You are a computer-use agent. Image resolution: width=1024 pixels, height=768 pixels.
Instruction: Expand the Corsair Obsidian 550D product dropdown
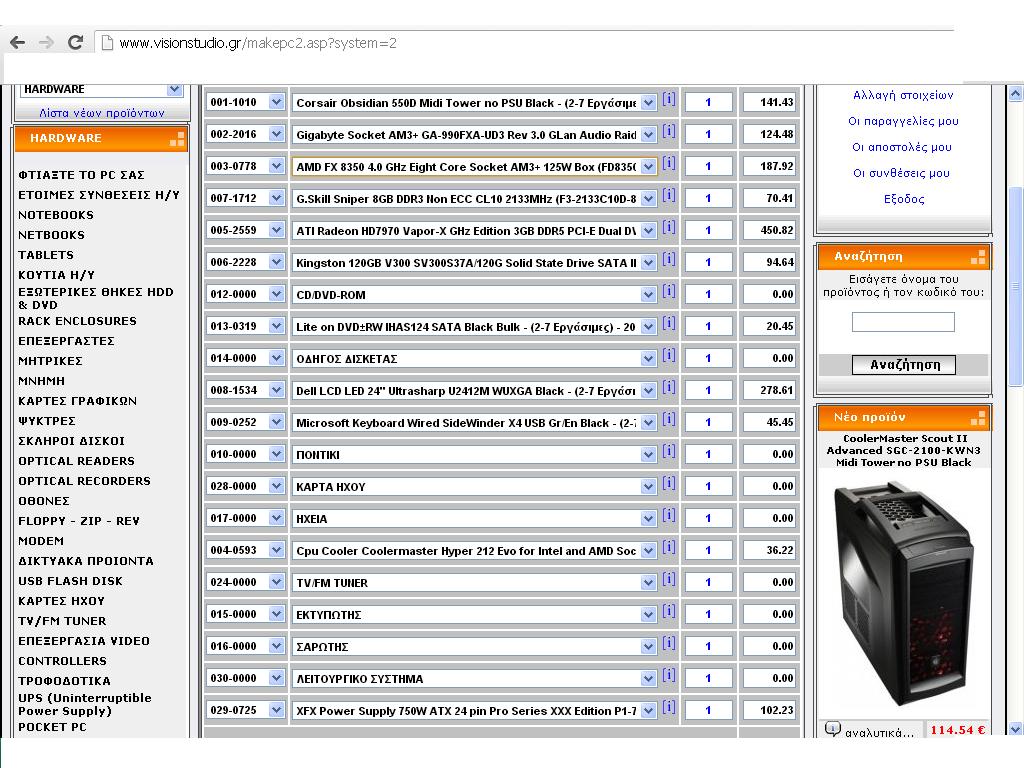pyautogui.click(x=648, y=103)
